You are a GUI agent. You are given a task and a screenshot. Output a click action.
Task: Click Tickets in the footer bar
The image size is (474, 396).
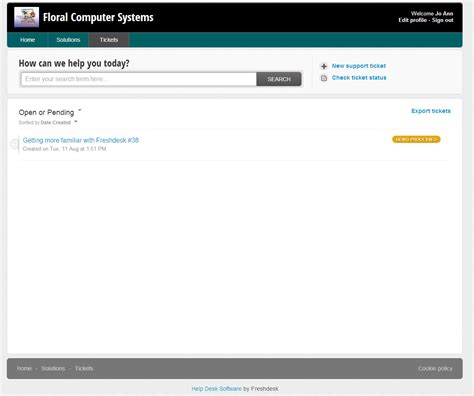click(84, 368)
